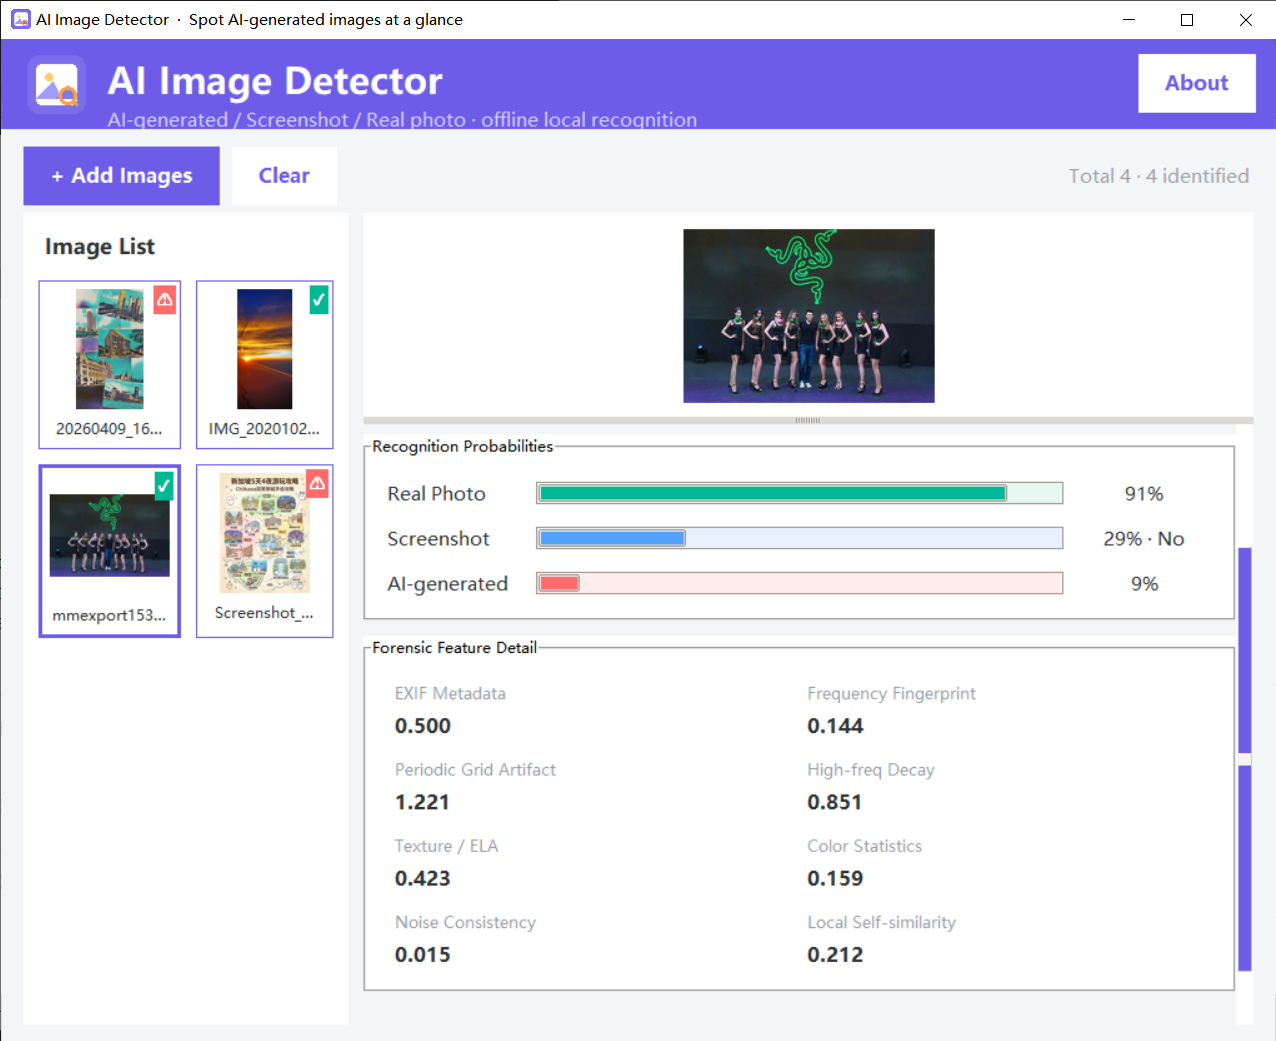Click the High-freq Decay value 0.851
The height and width of the screenshot is (1041, 1276).
pyautogui.click(x=835, y=802)
